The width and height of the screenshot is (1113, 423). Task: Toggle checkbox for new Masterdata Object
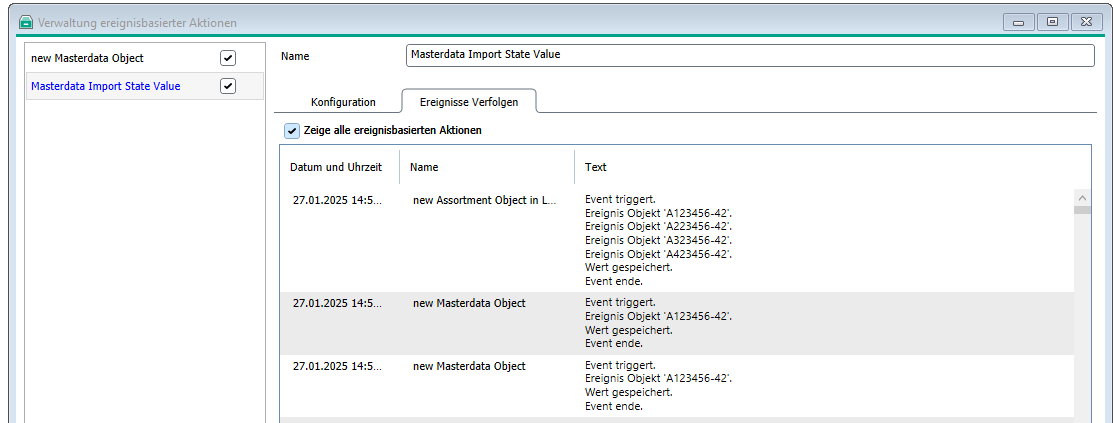pyautogui.click(x=228, y=58)
